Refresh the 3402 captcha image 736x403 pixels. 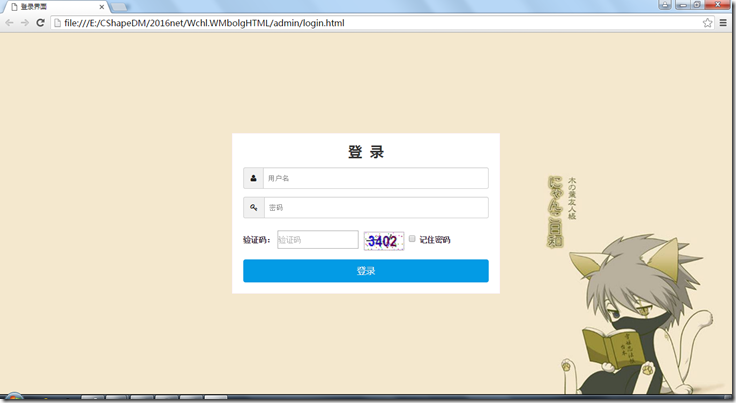coord(383,241)
